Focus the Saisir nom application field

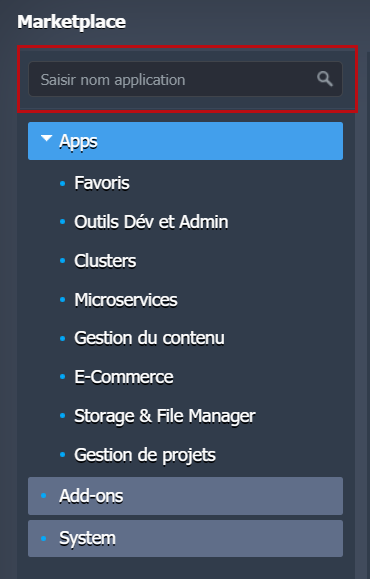[x=185, y=79]
